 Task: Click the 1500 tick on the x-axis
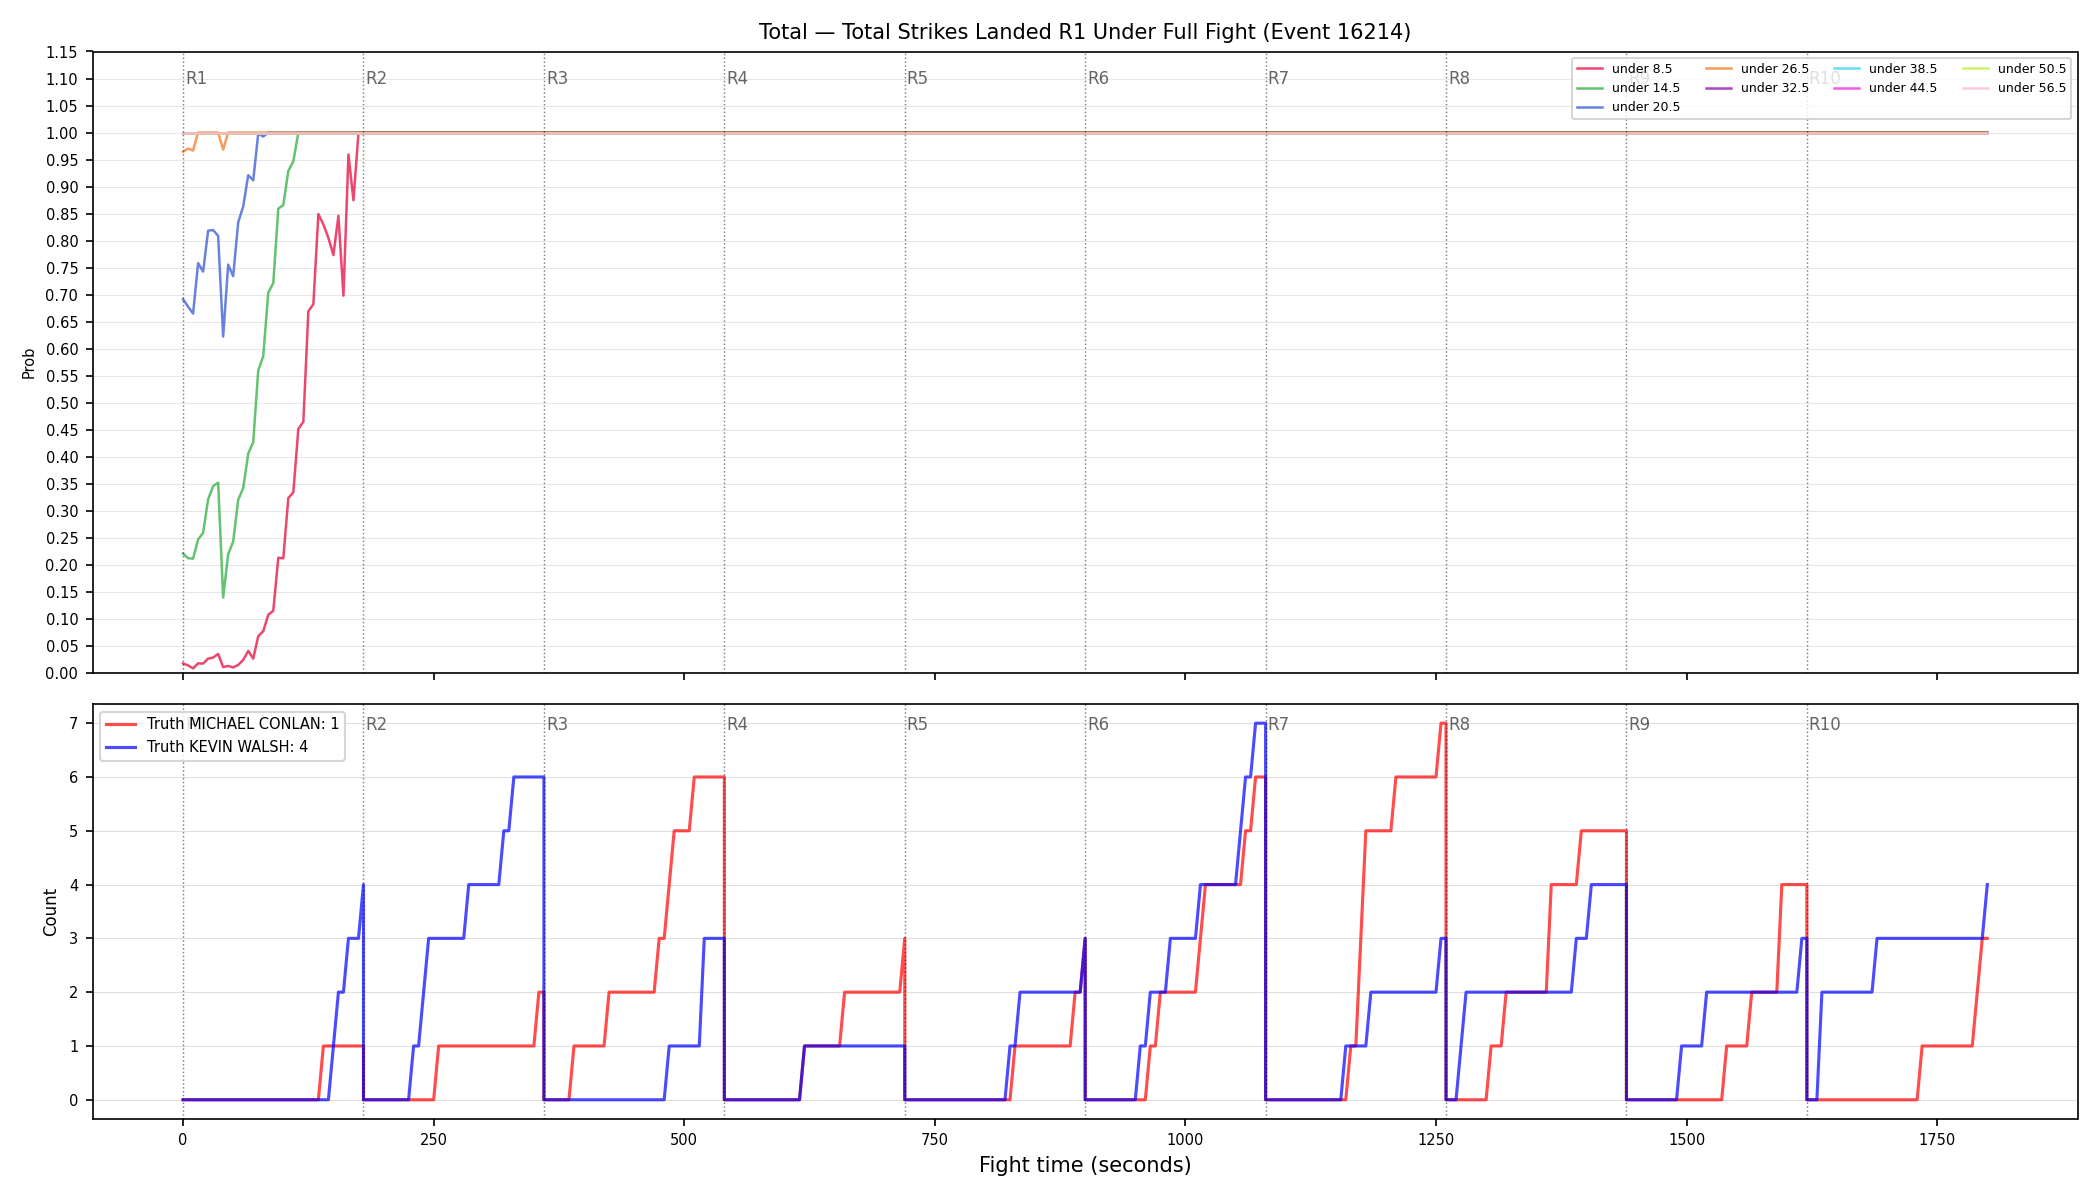1687,1139
